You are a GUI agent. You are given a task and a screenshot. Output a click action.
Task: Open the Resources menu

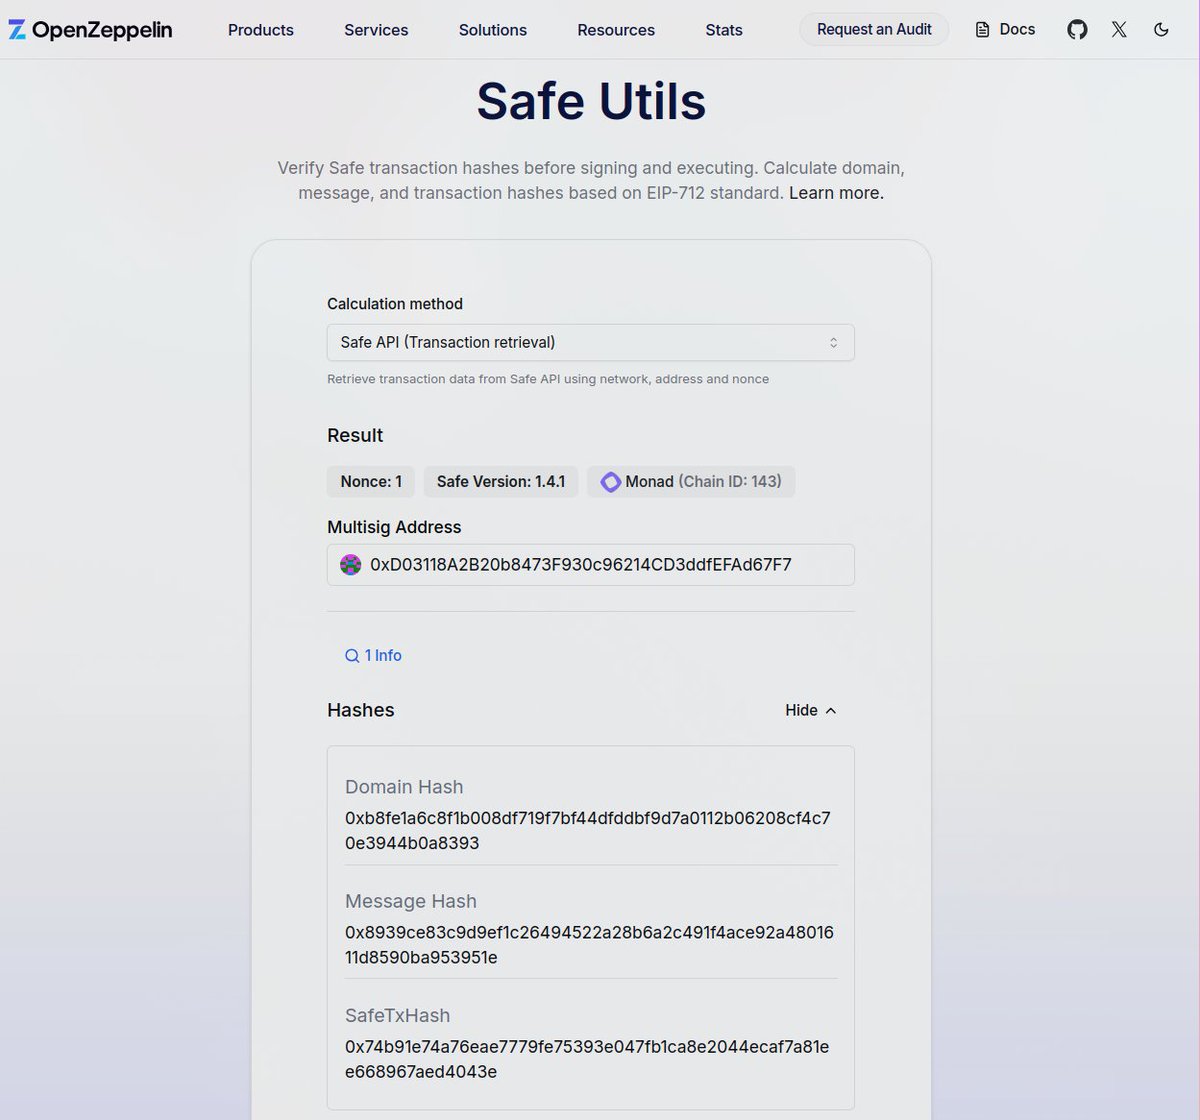(x=616, y=30)
